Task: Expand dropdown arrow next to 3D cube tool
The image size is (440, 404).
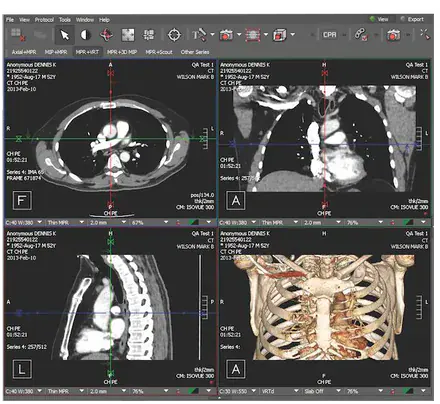Action: pos(292,34)
